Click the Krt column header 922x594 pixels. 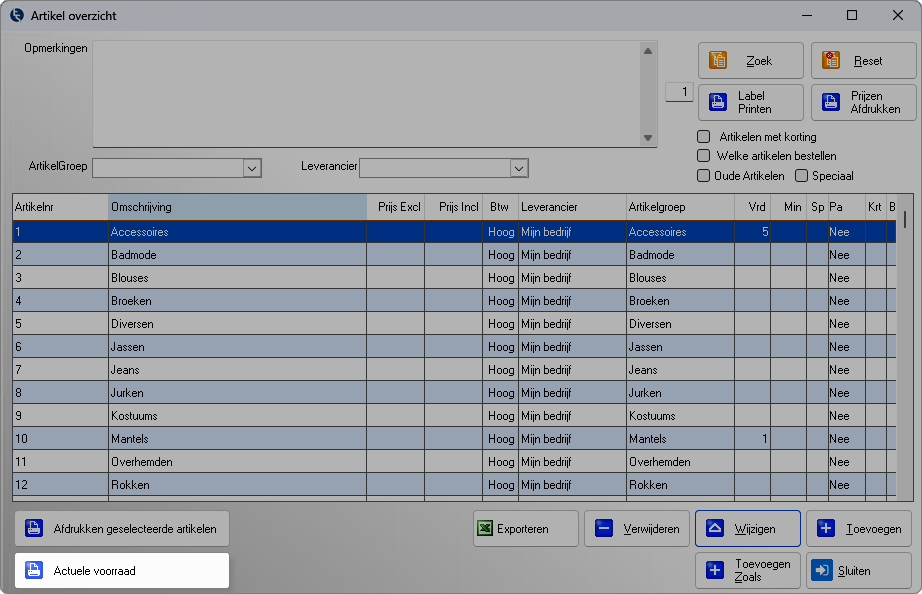(876, 207)
